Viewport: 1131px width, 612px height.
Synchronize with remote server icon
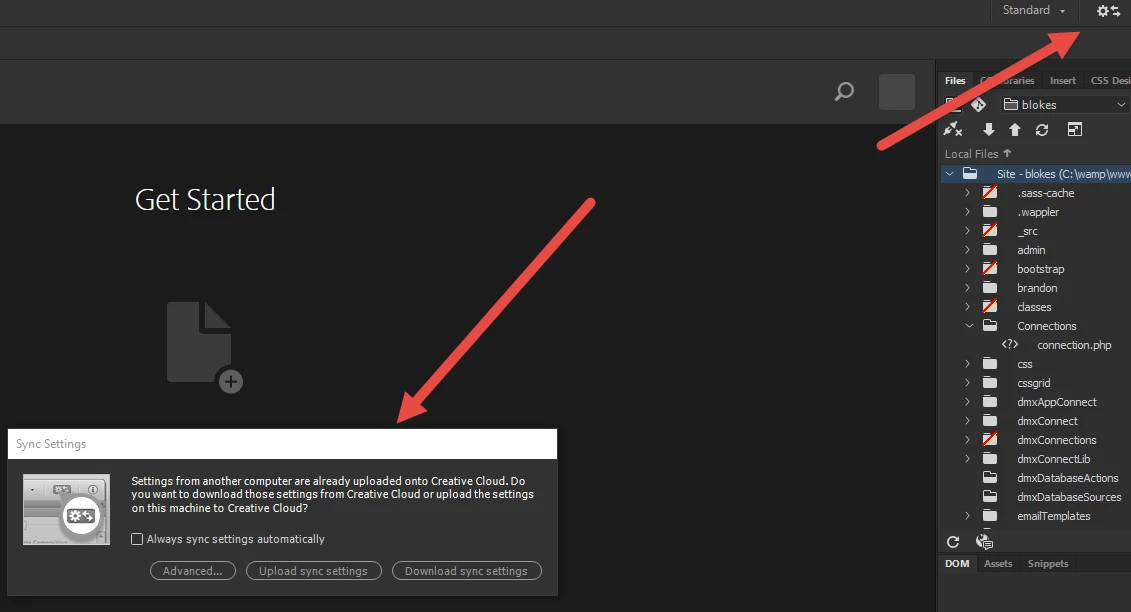[x=1042, y=129]
